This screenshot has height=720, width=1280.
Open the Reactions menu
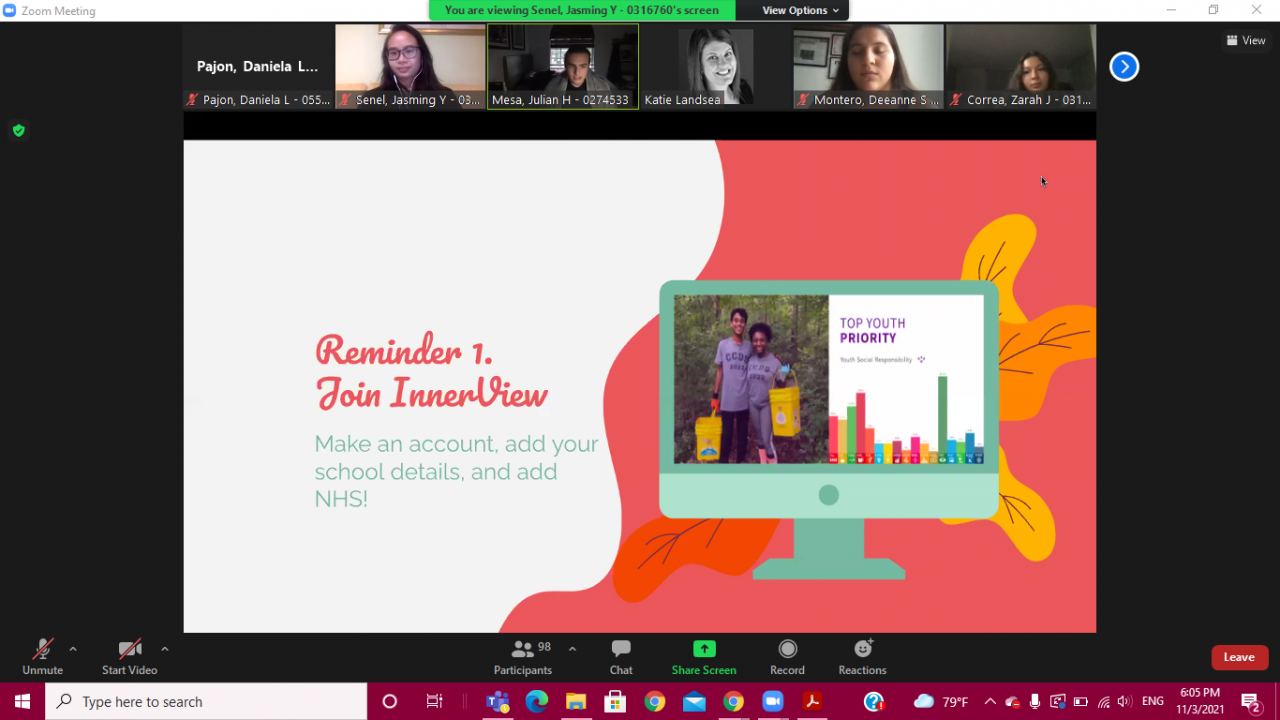click(862, 657)
